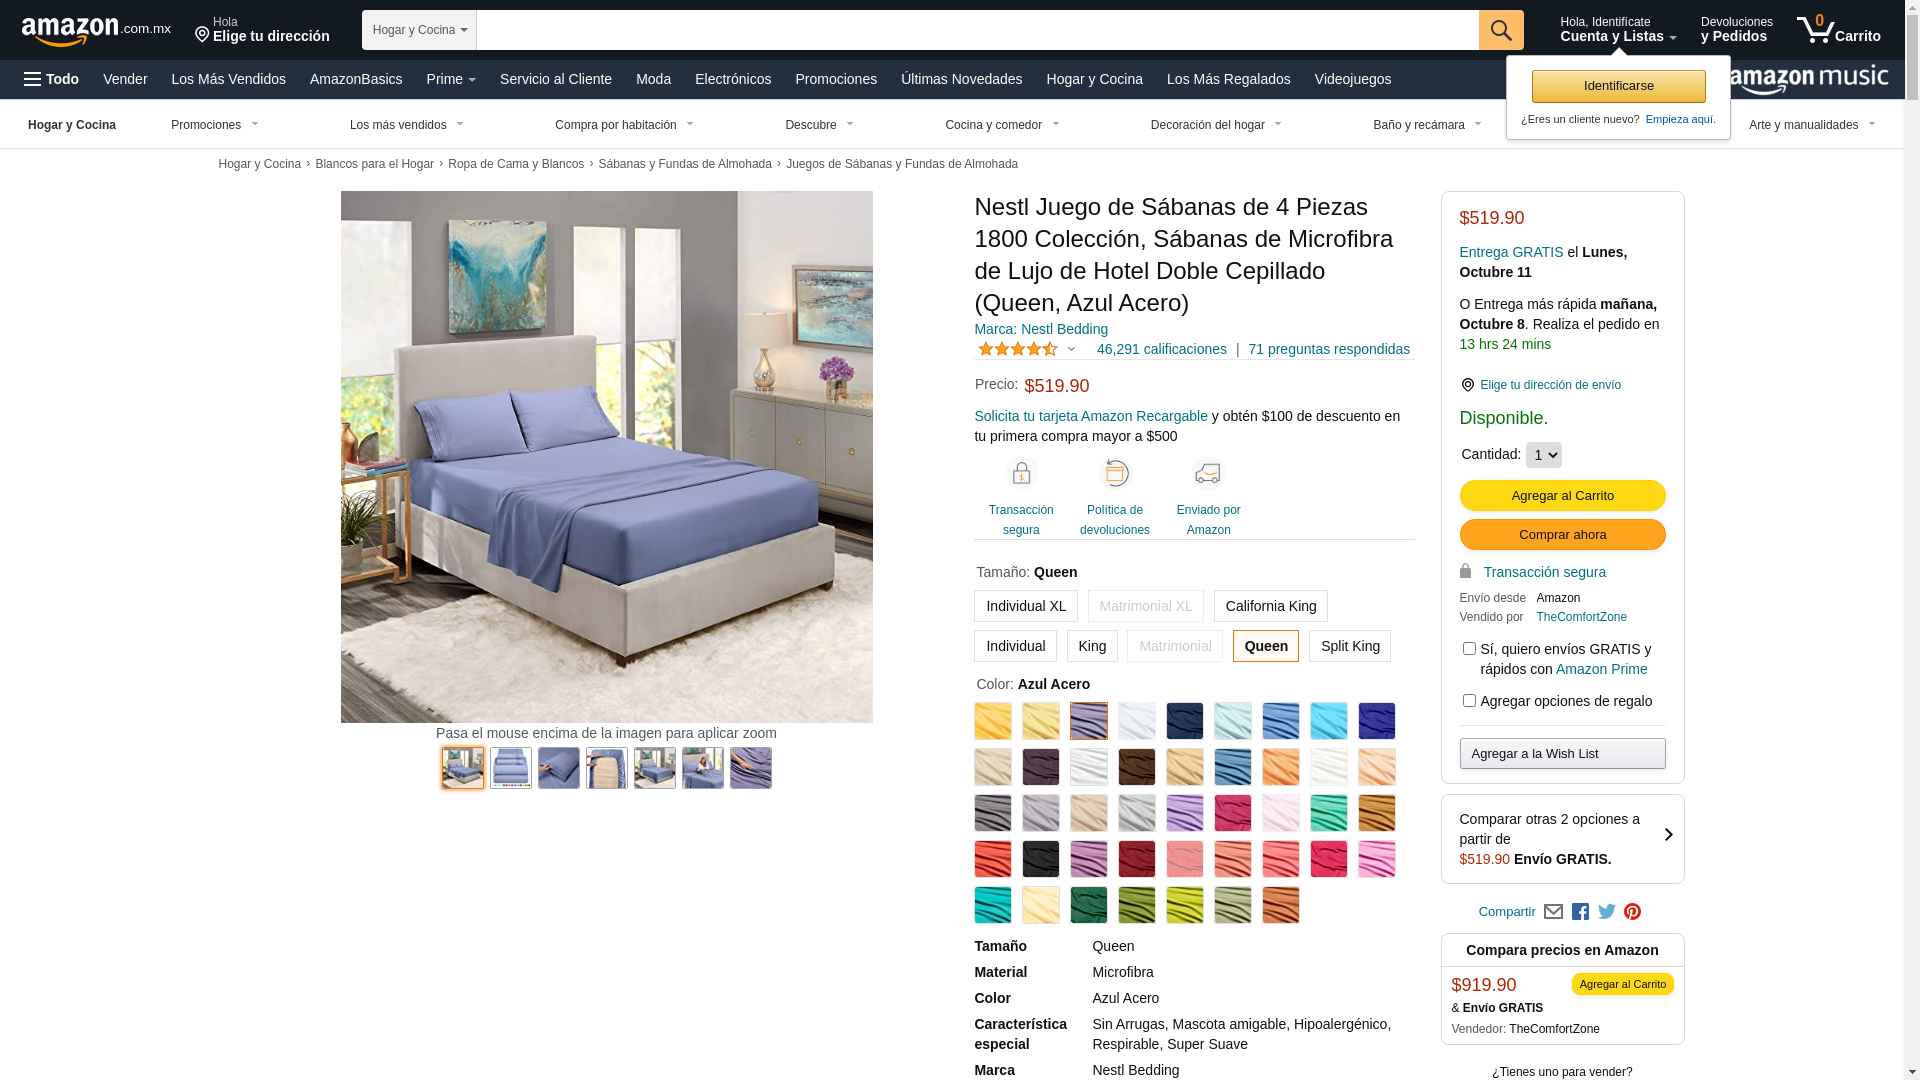1920x1080 pixels.
Task: Select the California King size option
Action: coord(1271,606)
